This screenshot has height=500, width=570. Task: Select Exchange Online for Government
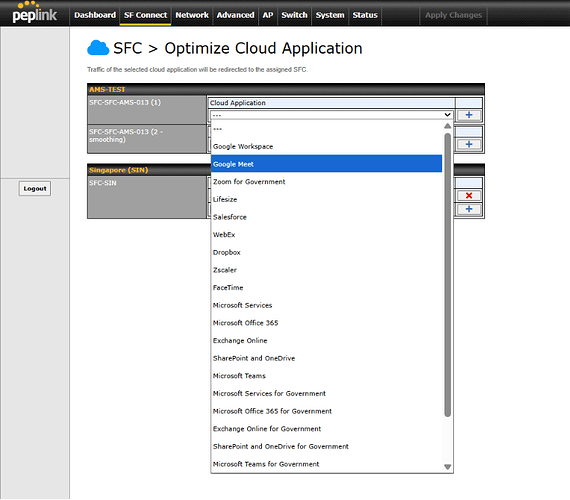point(326,429)
